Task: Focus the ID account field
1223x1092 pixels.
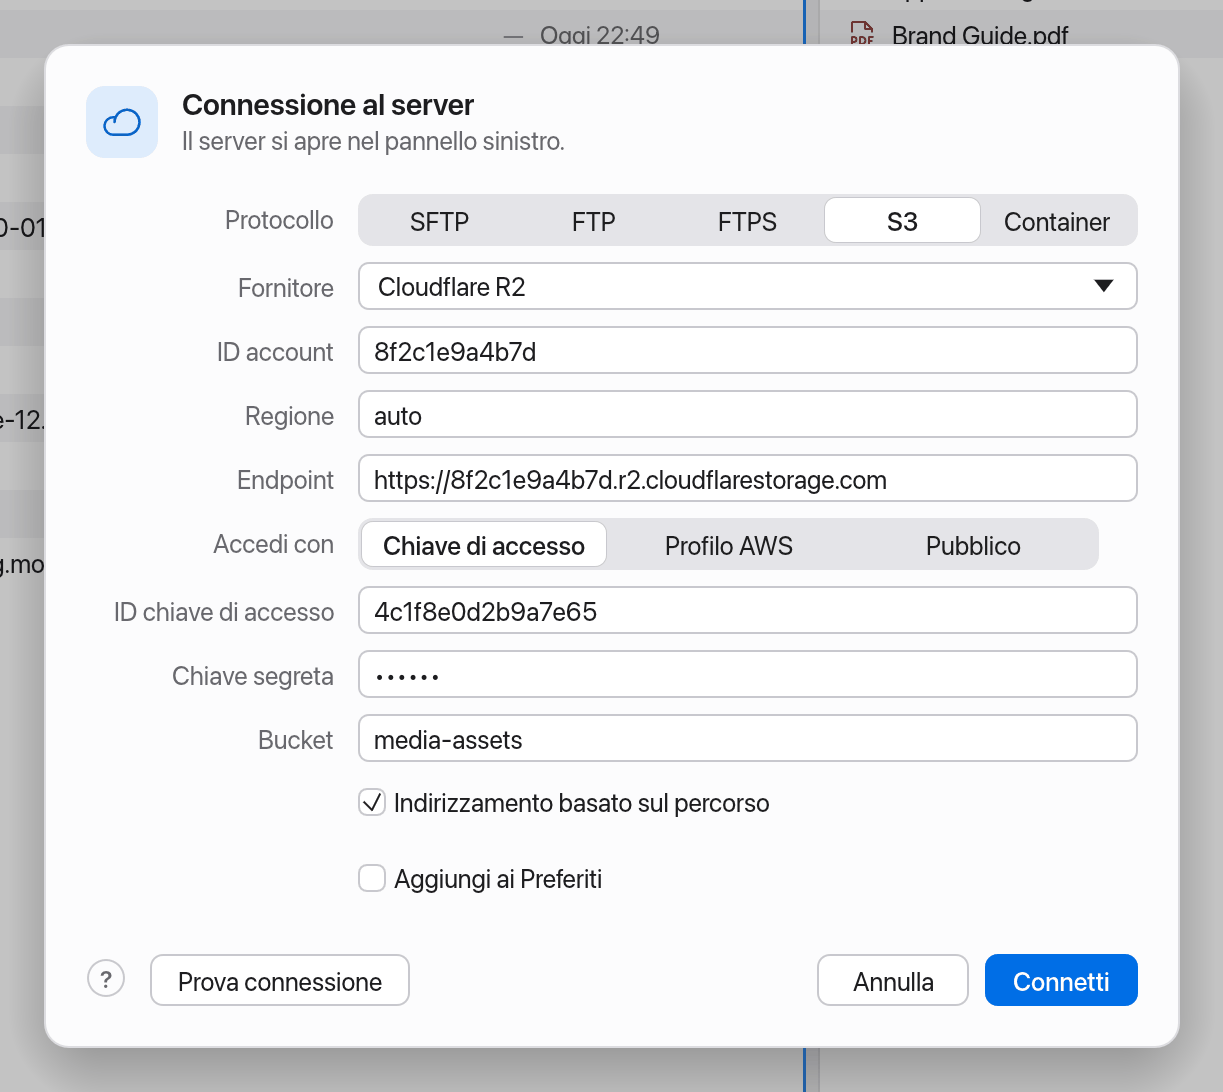Action: pyautogui.click(x=748, y=351)
